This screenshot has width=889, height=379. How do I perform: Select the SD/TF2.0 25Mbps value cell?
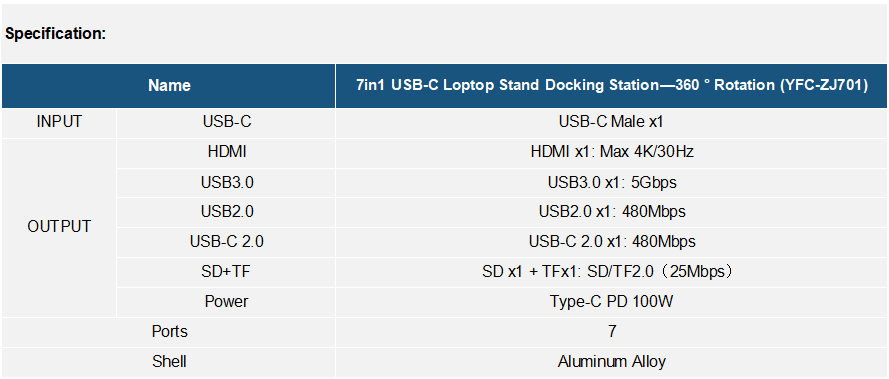click(x=612, y=272)
